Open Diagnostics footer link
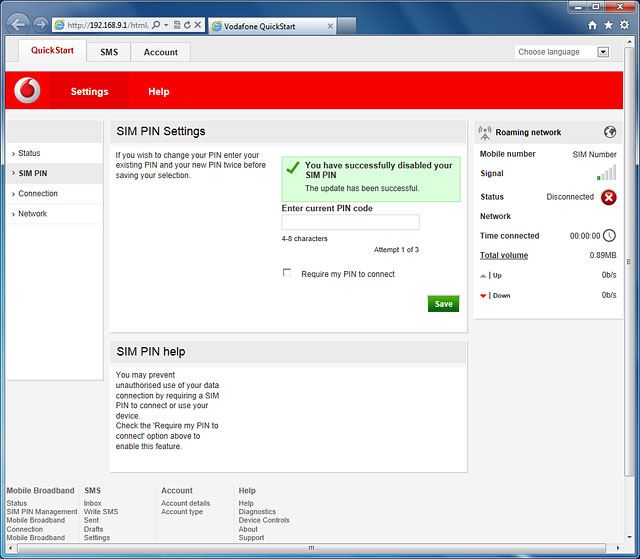The height and width of the screenshot is (559, 640). 257,512
